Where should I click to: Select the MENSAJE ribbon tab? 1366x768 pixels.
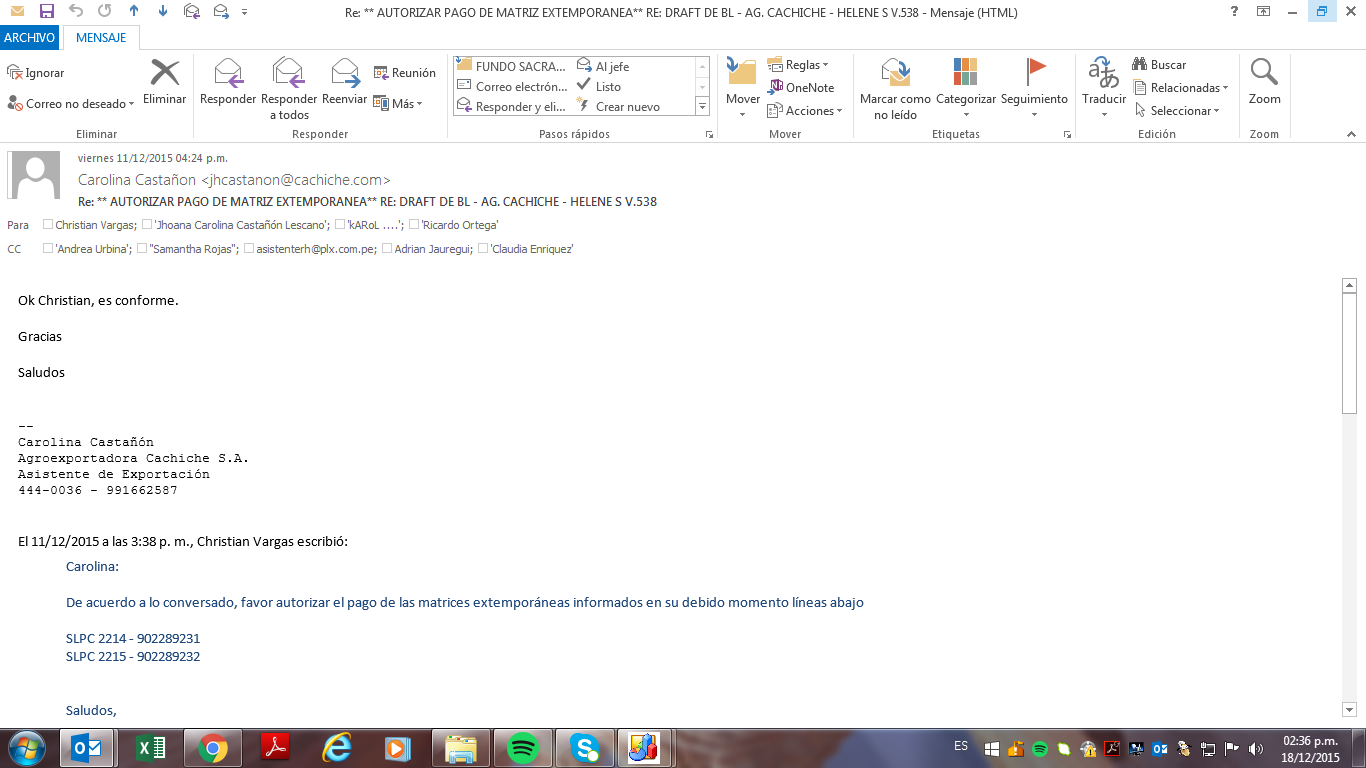point(101,38)
